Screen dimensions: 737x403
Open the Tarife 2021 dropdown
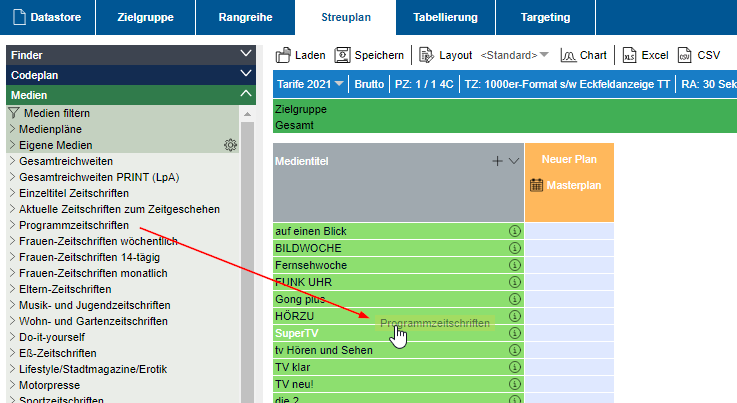[x=310, y=84]
